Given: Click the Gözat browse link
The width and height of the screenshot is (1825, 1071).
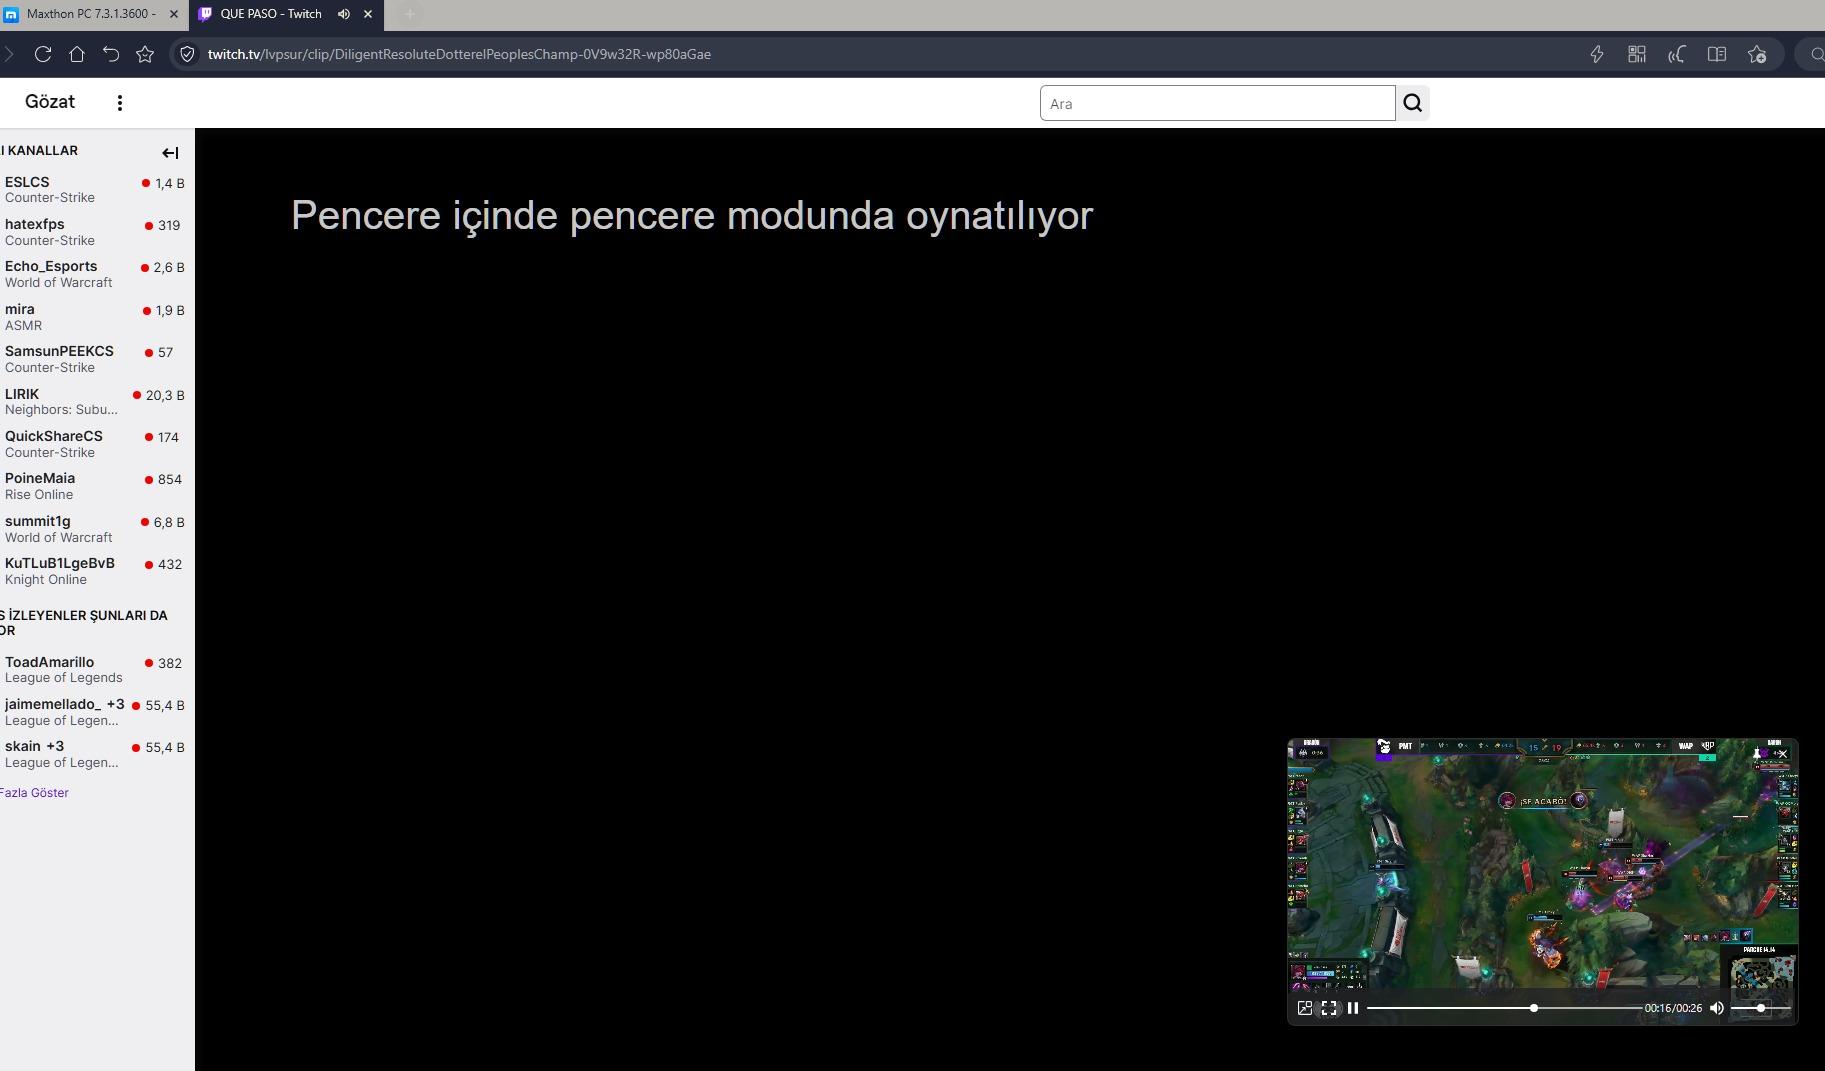Looking at the screenshot, I should (50, 102).
